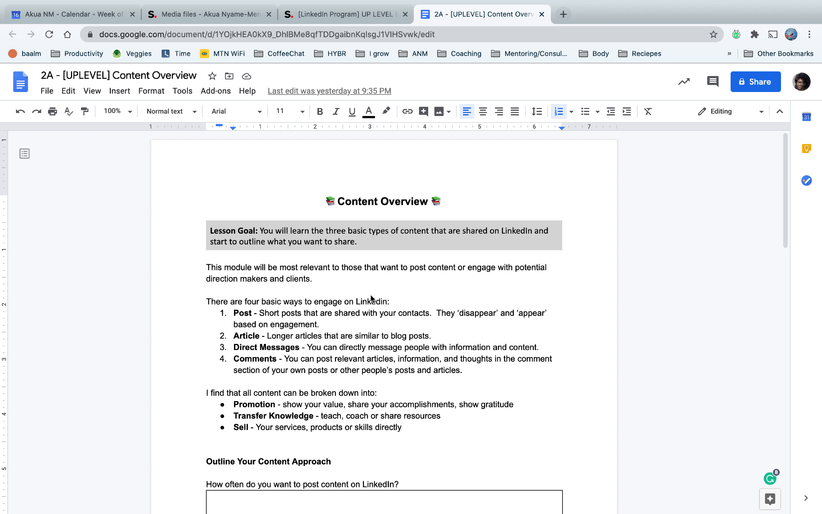
Task: Open the text color picker
Action: click(x=369, y=111)
